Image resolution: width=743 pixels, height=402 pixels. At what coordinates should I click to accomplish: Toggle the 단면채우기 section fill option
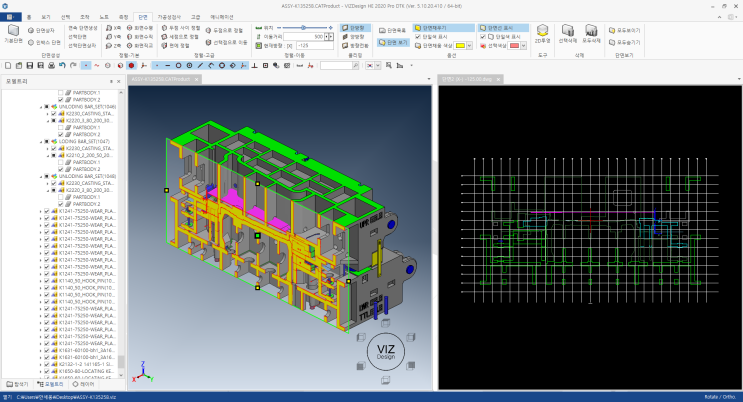tap(443, 28)
